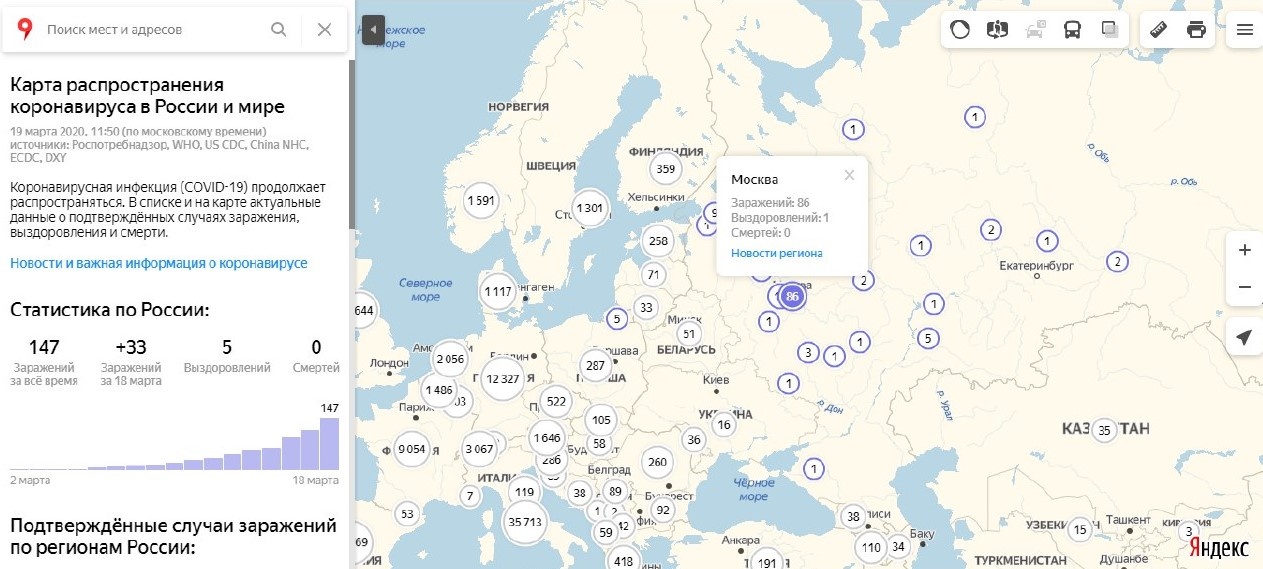Click the Yandex Maps pin logo

pos(26,29)
